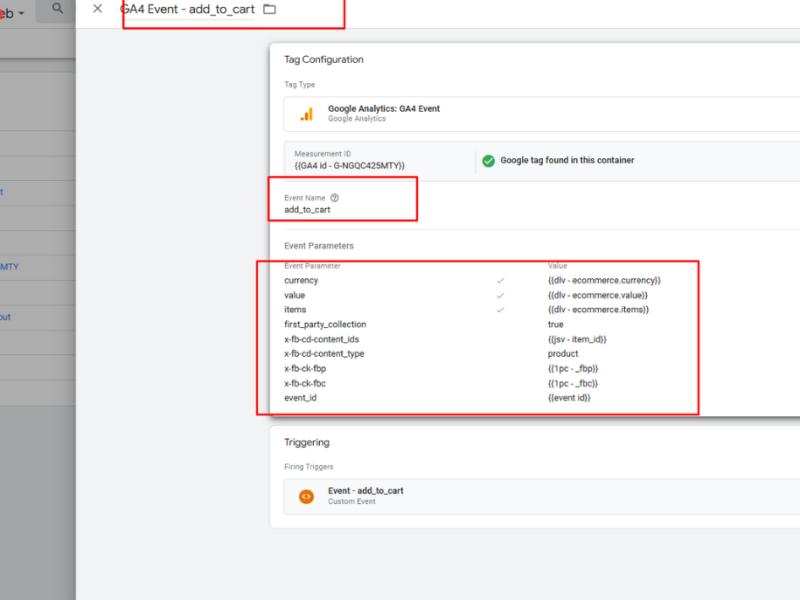Click the {{dlv - ecommerce.items}} value

click(598, 310)
